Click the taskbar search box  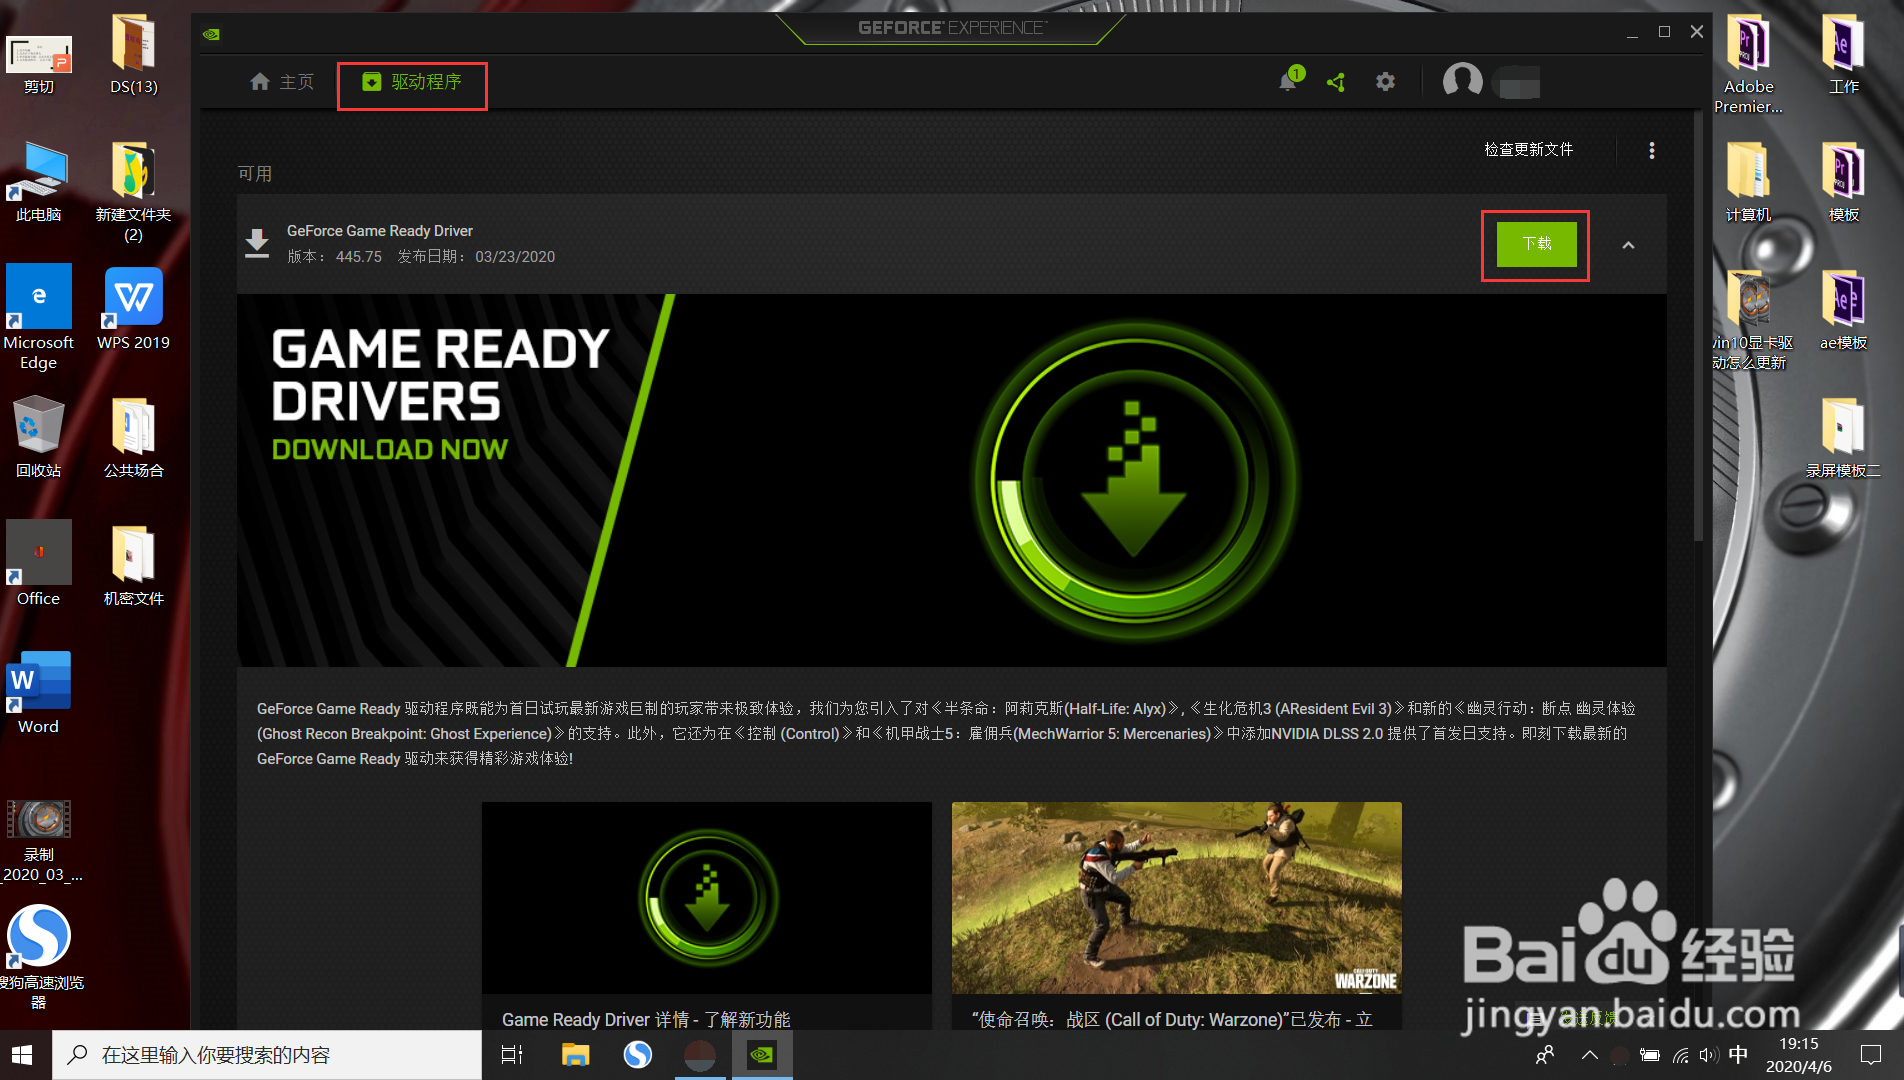(267, 1055)
